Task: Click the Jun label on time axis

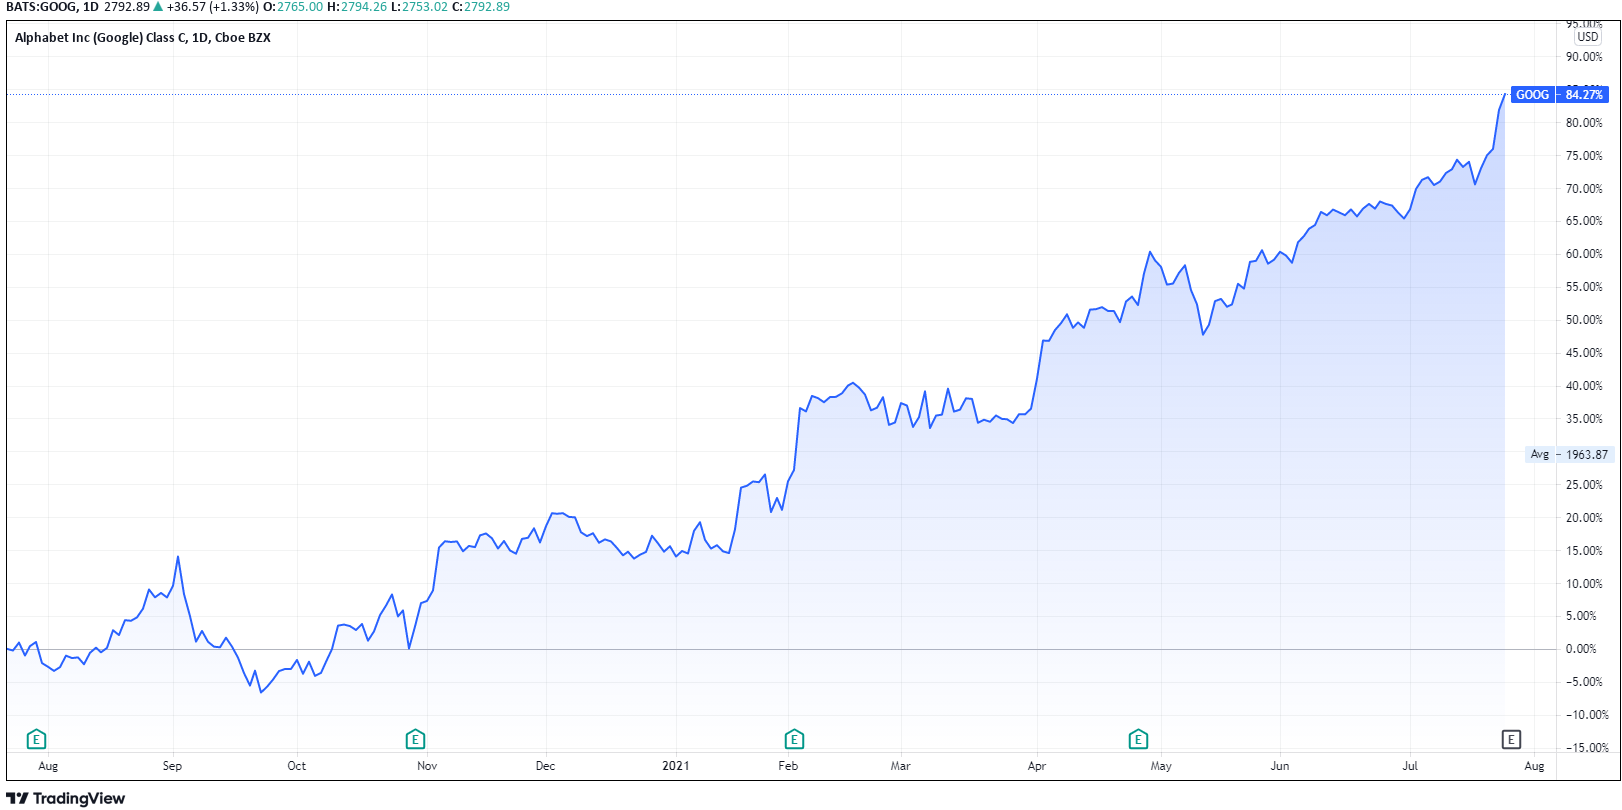Action: pyautogui.click(x=1280, y=766)
